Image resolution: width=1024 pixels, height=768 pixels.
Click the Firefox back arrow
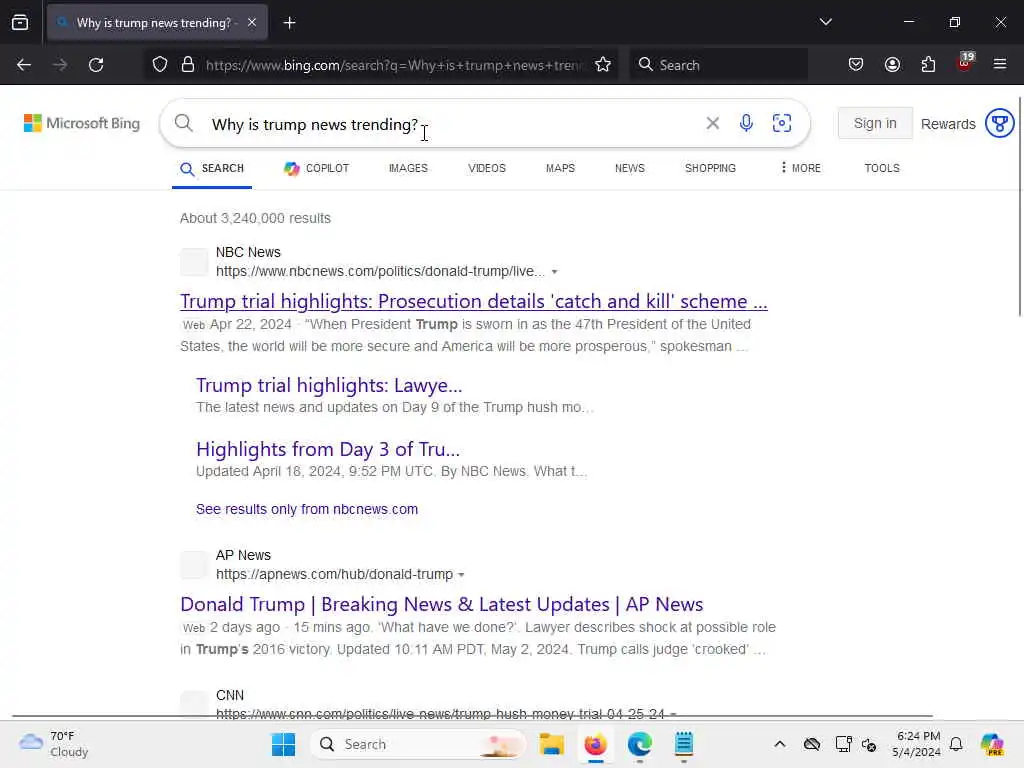tap(24, 65)
